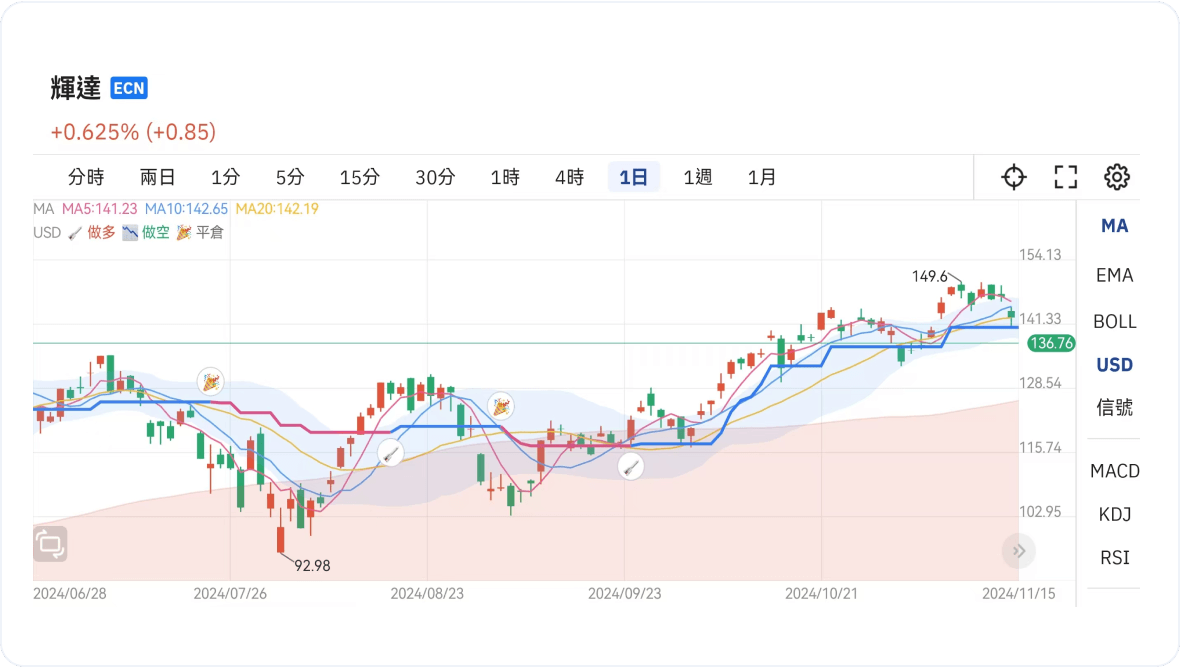The width and height of the screenshot is (1180, 667).
Task: Click the long-entry marker near 2024/08/23
Action: pyautogui.click(x=391, y=453)
